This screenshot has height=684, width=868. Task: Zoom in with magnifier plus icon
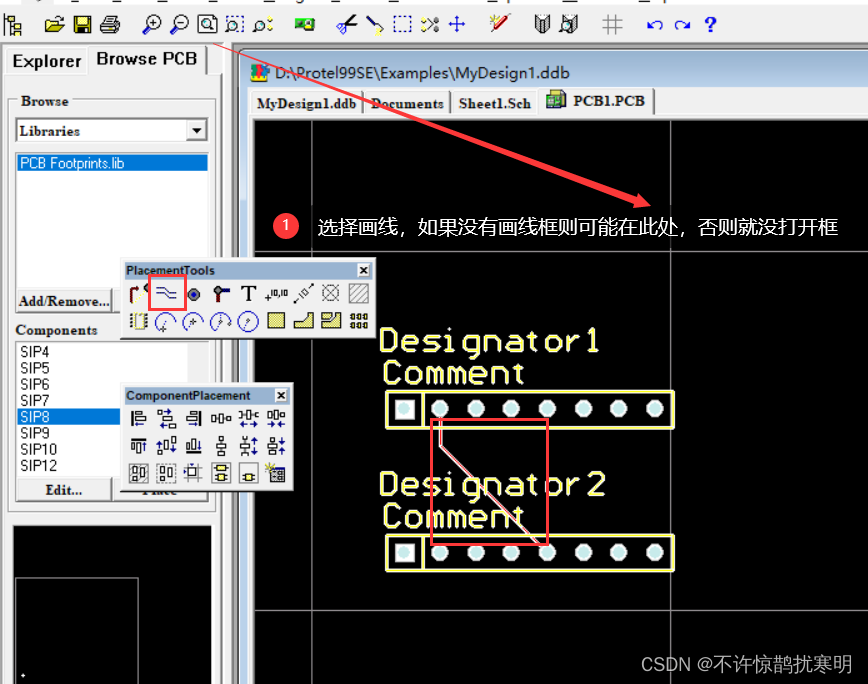coord(151,24)
